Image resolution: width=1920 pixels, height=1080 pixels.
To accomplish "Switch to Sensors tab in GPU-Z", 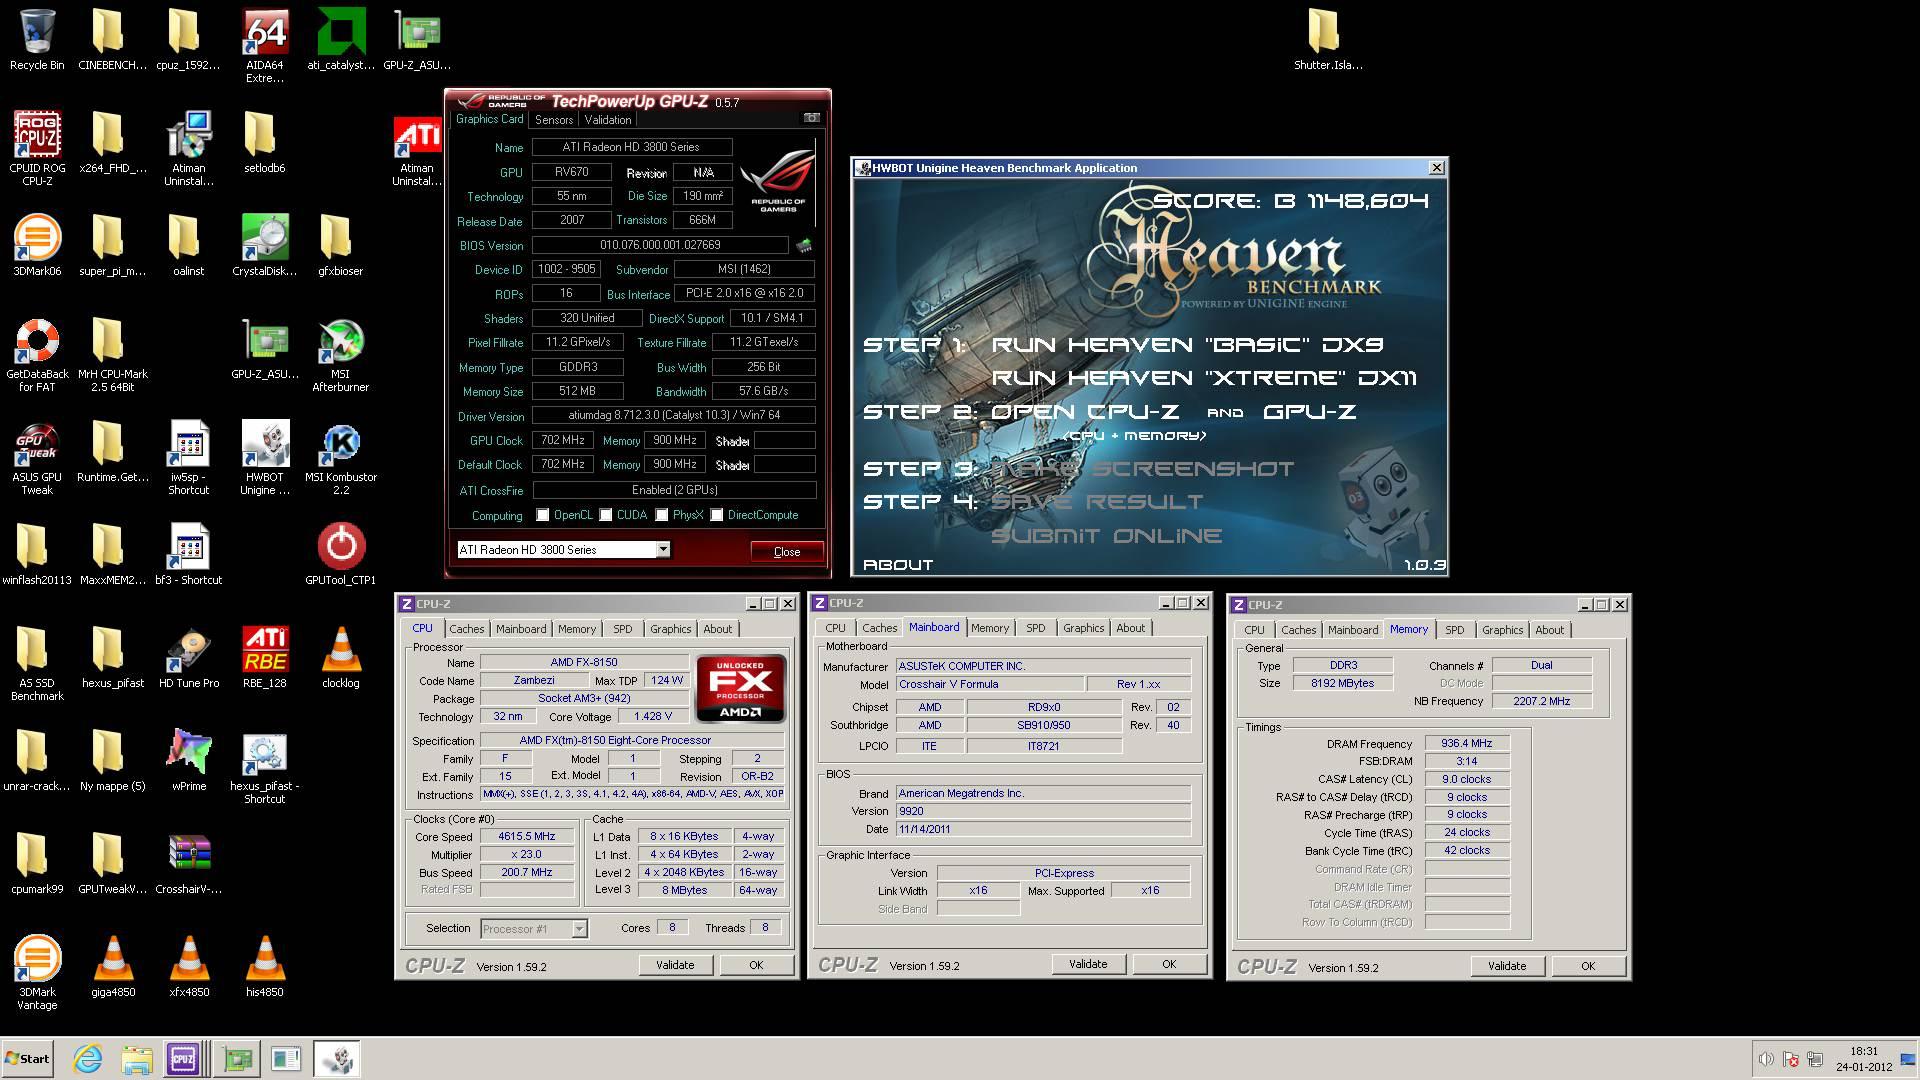I will pyautogui.click(x=554, y=120).
